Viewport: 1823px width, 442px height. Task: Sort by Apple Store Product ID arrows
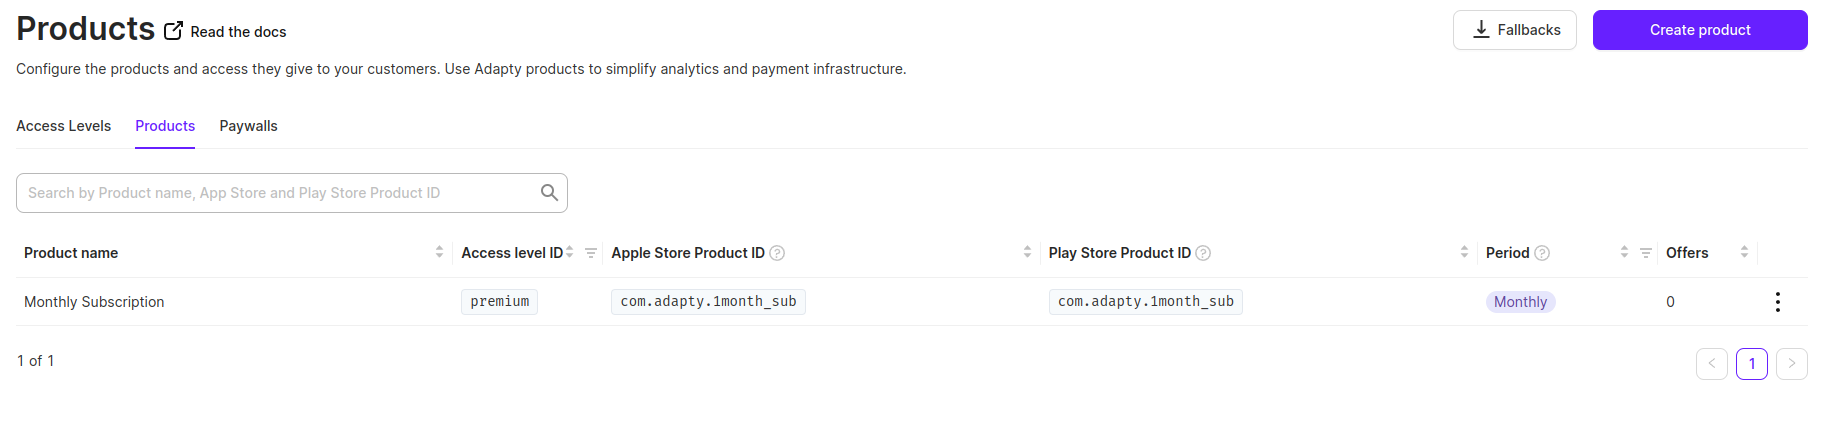pyautogui.click(x=1027, y=252)
